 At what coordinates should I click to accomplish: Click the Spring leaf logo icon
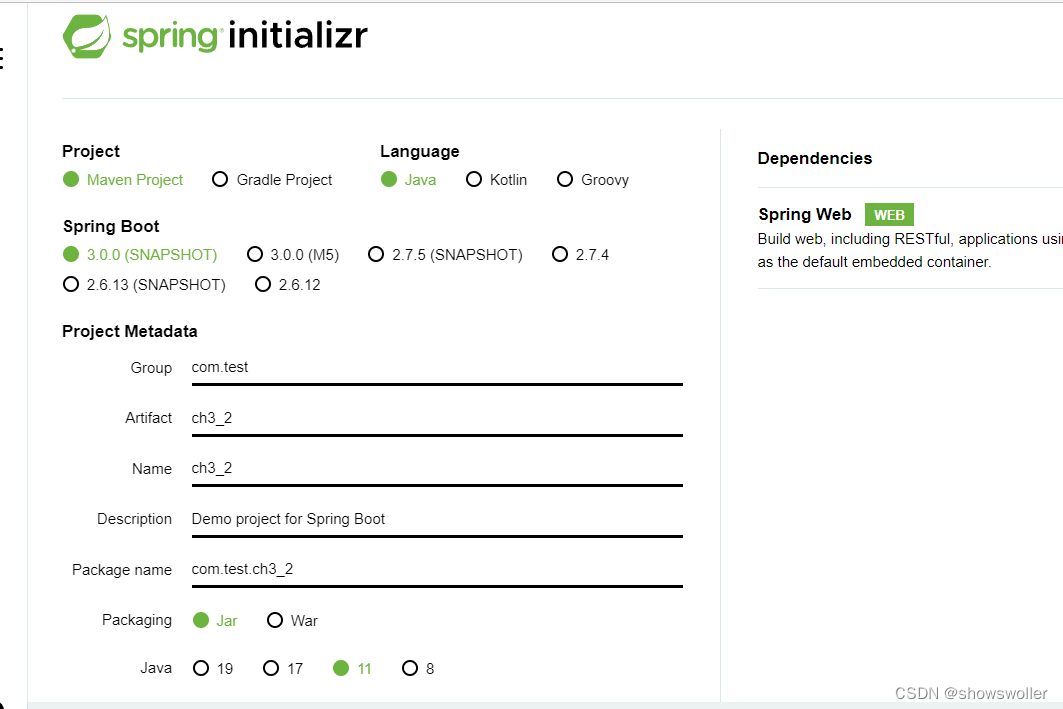86,36
